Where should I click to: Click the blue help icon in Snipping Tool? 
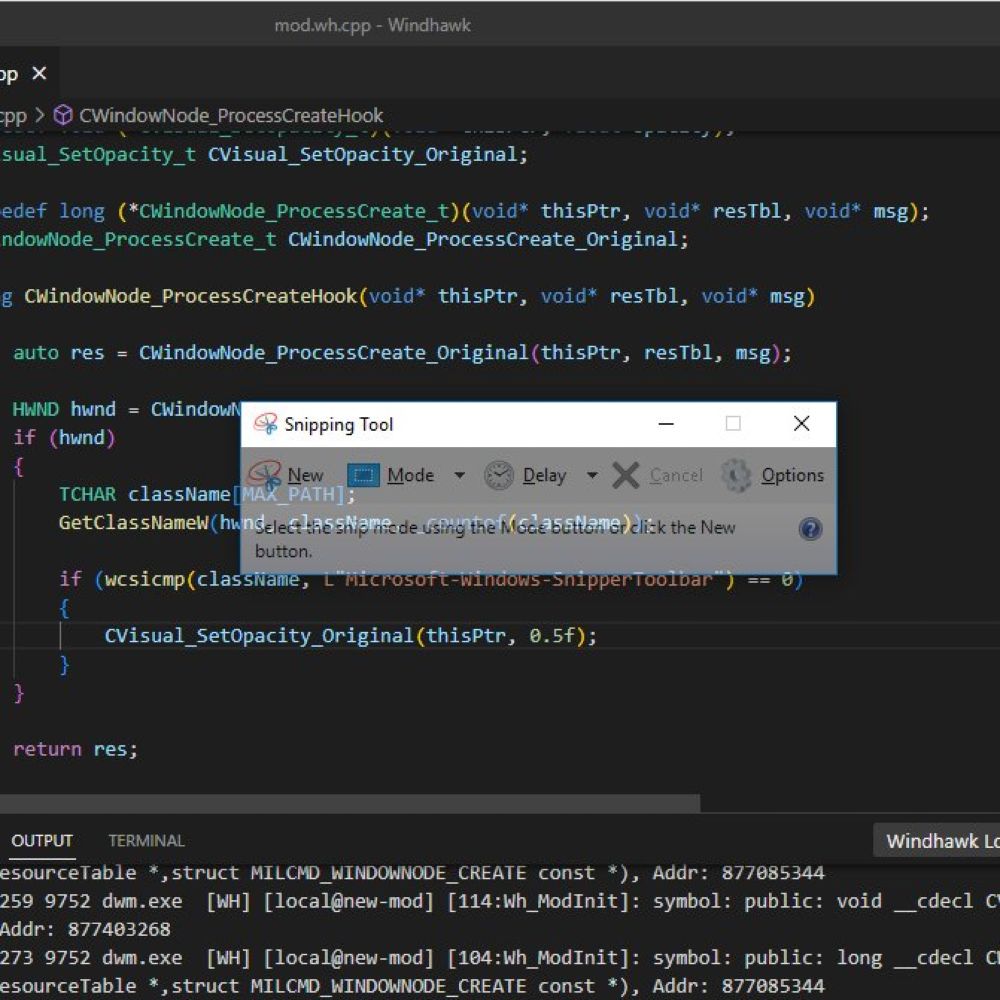[x=810, y=529]
